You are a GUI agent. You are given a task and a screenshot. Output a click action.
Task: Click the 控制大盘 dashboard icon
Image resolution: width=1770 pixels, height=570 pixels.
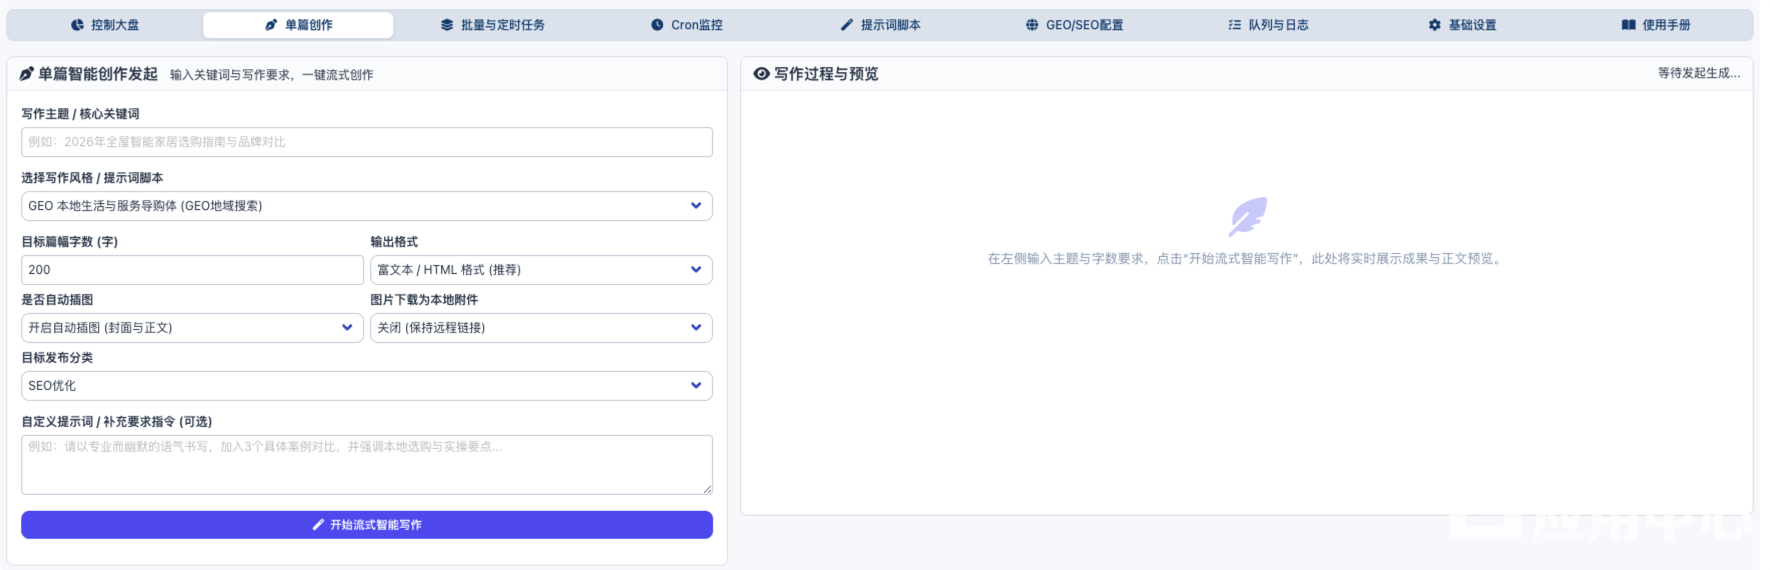(x=77, y=25)
